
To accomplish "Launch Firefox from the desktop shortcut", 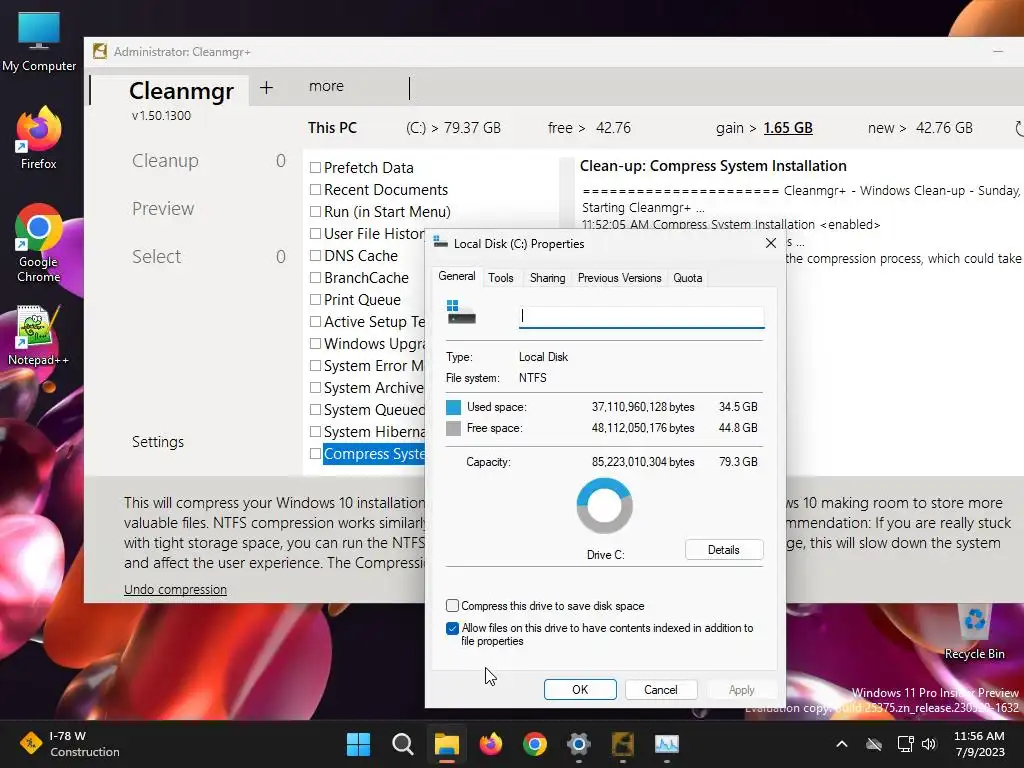I will [x=39, y=138].
